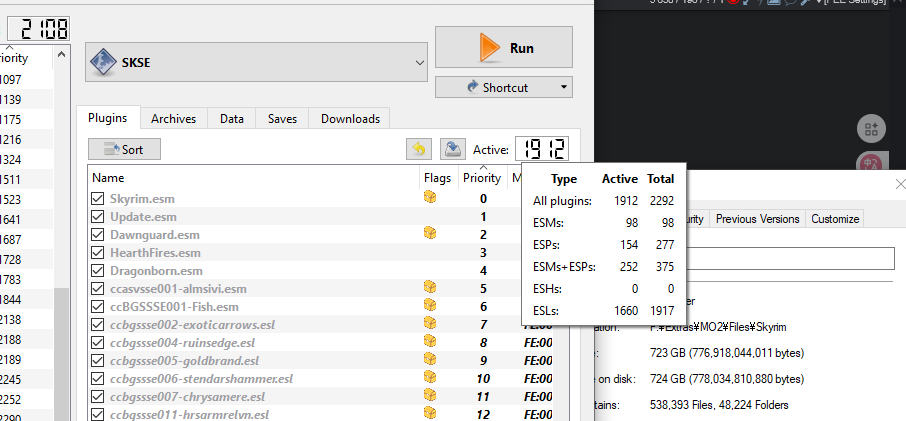The image size is (906, 421).
Task: Click the restore backup arrow icon
Action: (x=418, y=149)
